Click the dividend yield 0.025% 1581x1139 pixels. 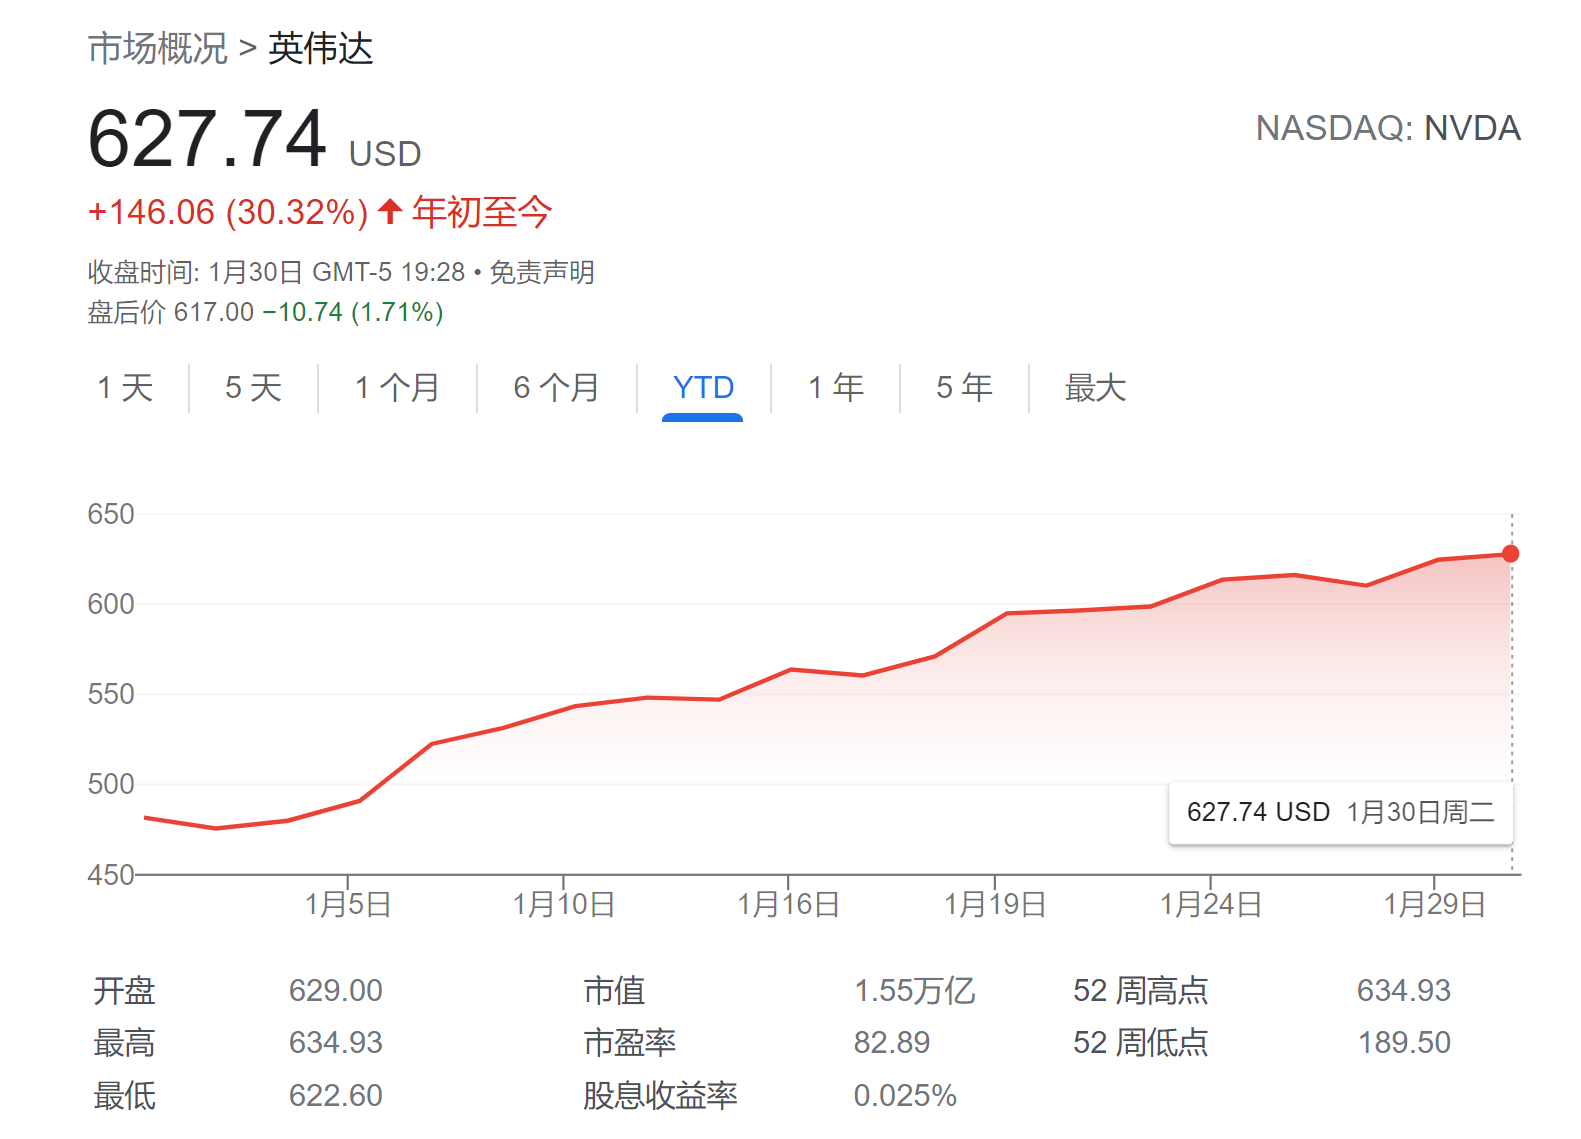tap(905, 1096)
